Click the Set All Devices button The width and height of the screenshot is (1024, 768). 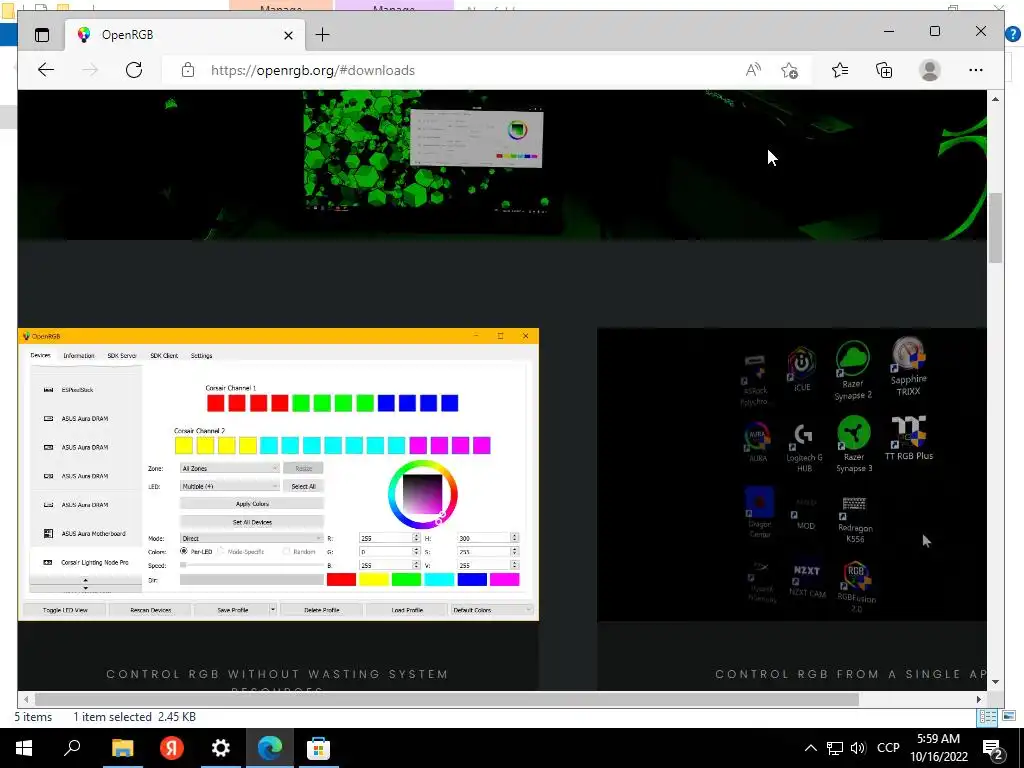point(251,522)
